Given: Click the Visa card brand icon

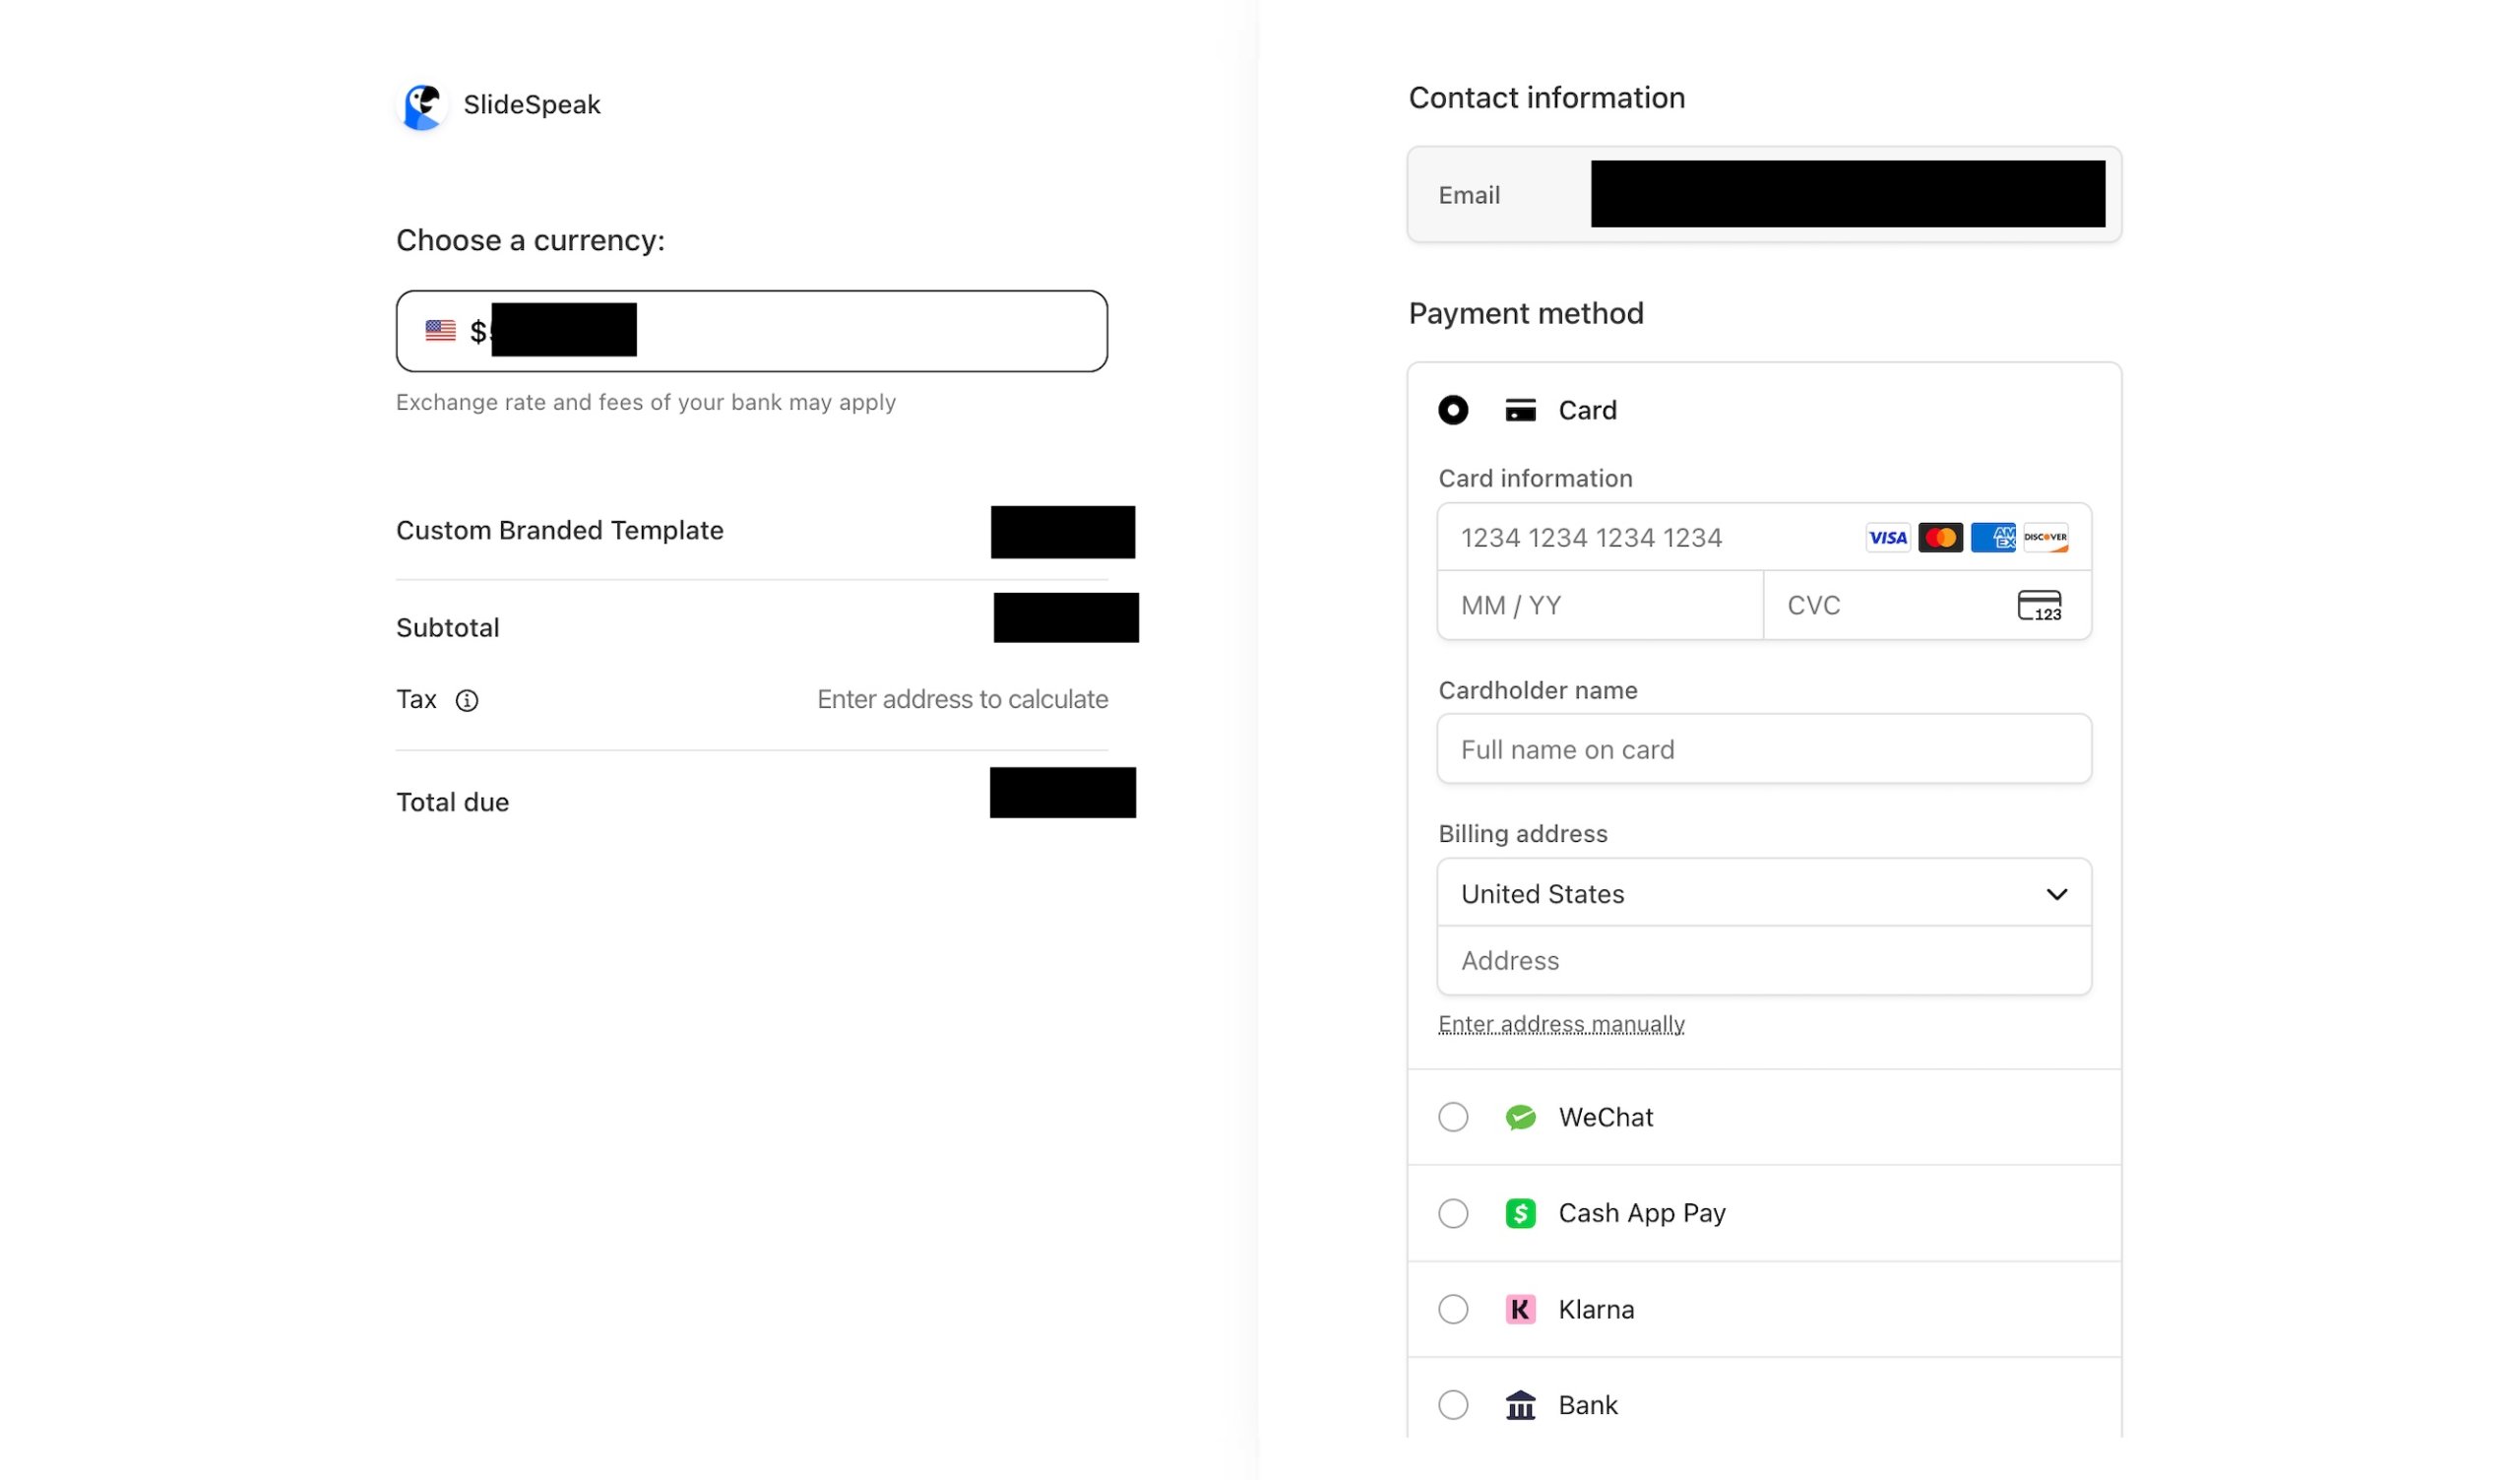Looking at the screenshot, I should [x=1888, y=537].
